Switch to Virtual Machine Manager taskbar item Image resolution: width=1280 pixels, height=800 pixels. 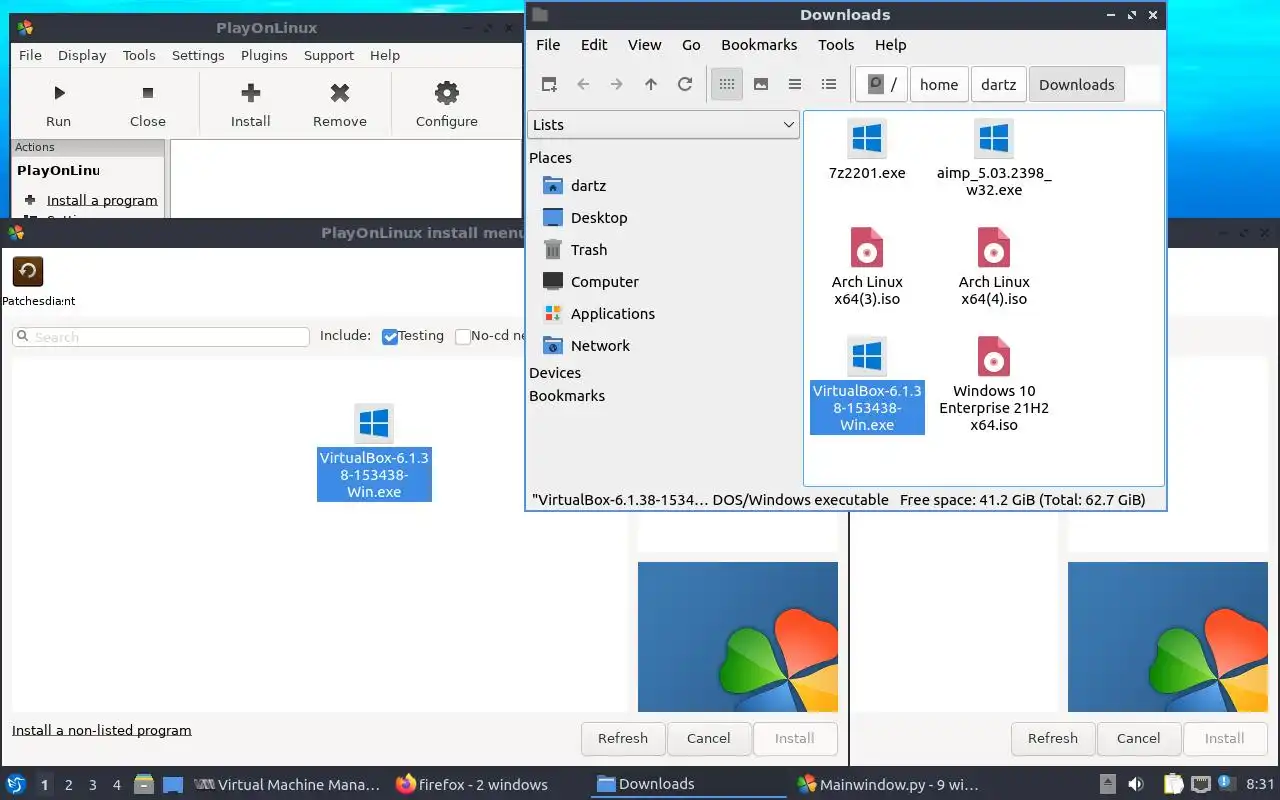pos(288,785)
